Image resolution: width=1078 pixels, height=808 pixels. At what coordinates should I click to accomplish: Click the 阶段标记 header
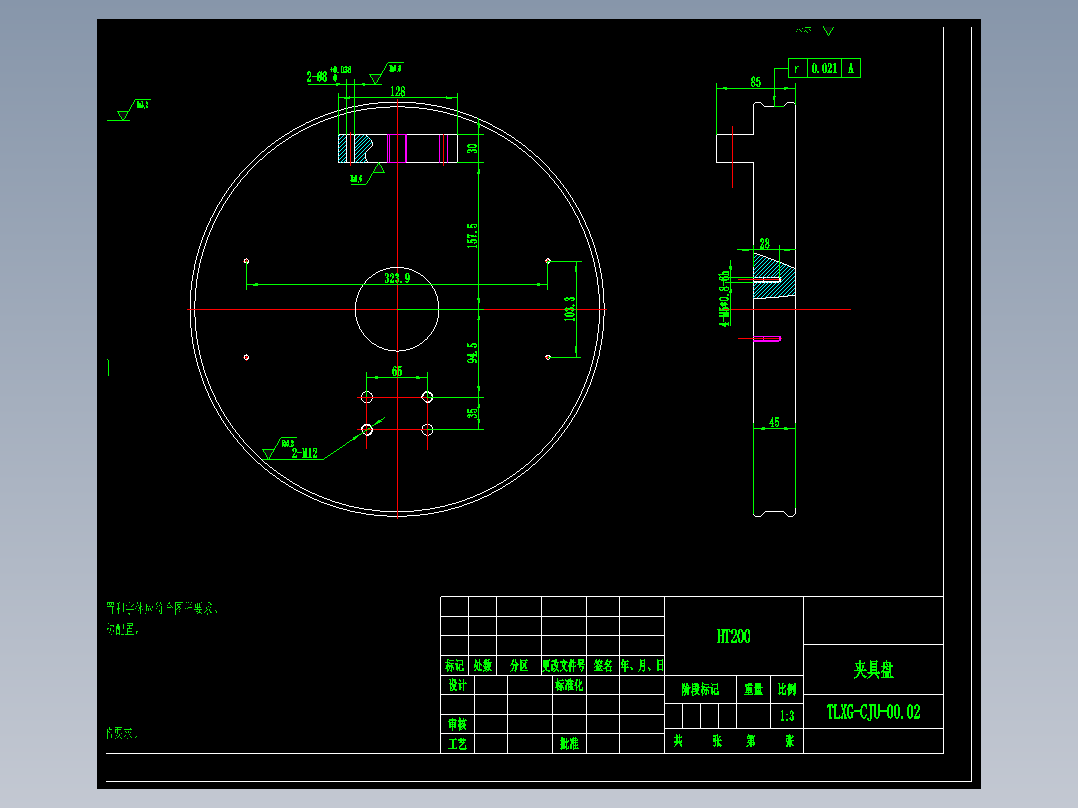pos(700,689)
